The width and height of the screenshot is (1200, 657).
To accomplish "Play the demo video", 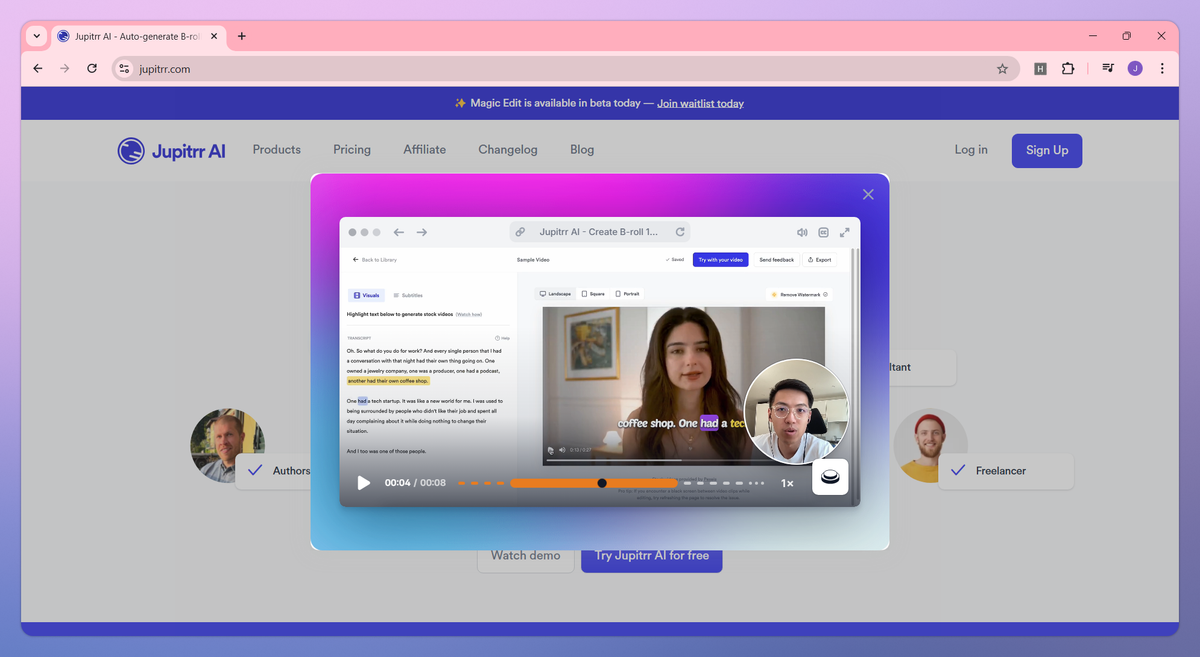I will tap(364, 483).
